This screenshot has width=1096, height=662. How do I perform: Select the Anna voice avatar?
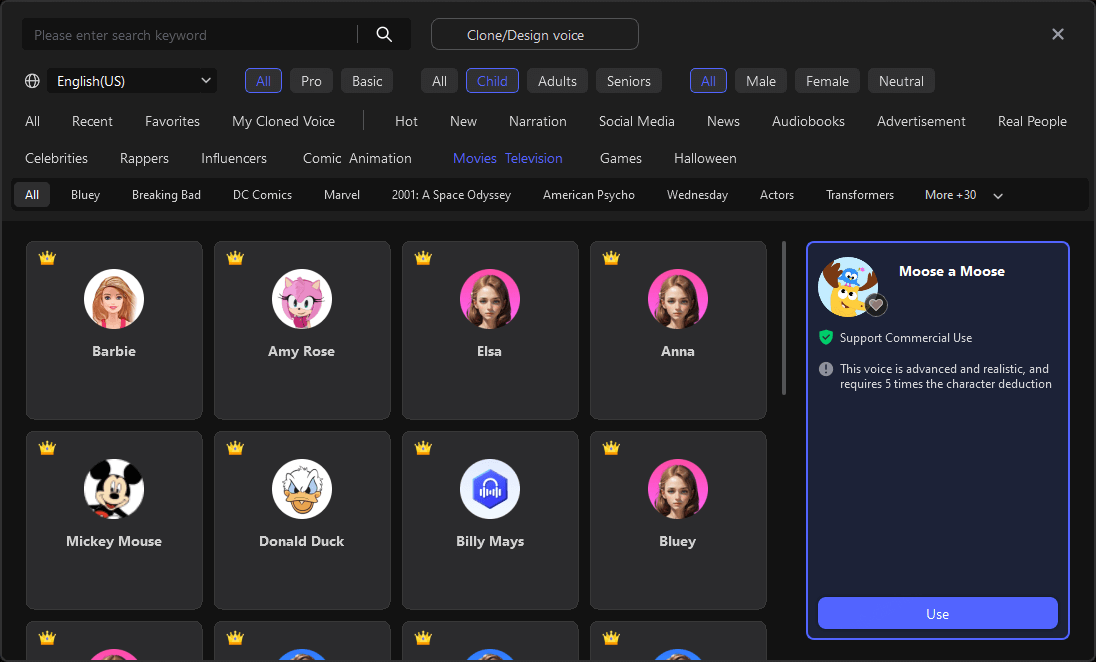[x=678, y=299]
